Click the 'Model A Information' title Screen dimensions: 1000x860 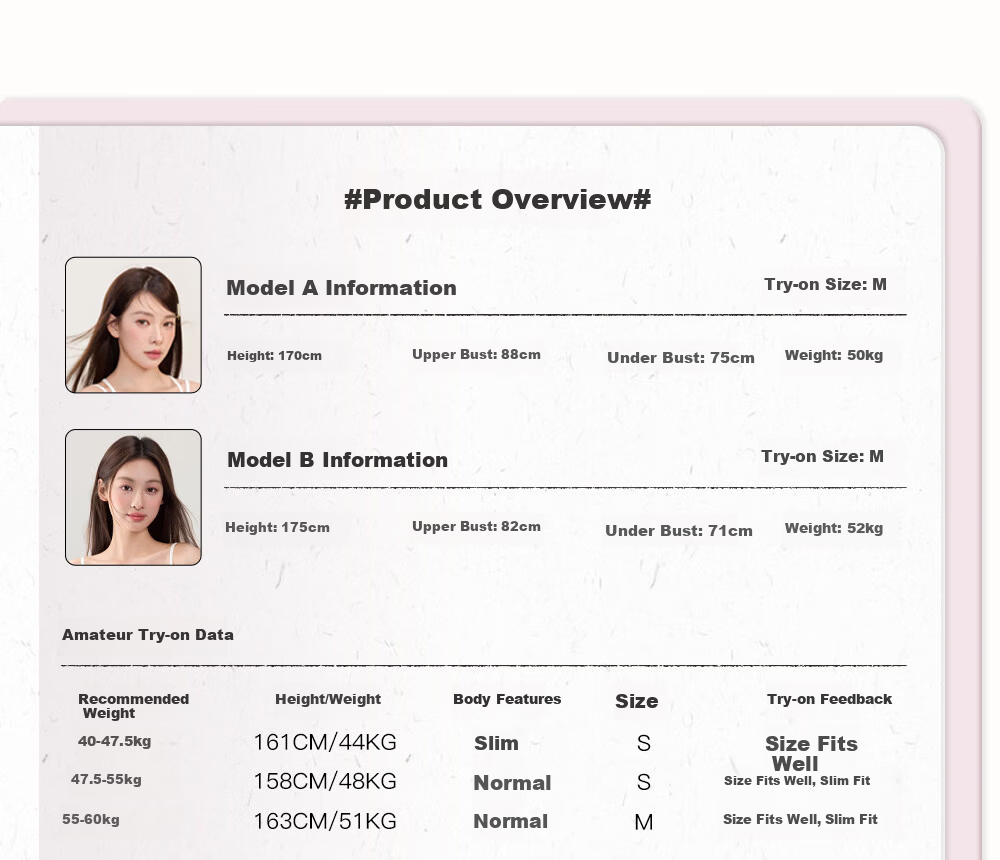pyautogui.click(x=341, y=288)
